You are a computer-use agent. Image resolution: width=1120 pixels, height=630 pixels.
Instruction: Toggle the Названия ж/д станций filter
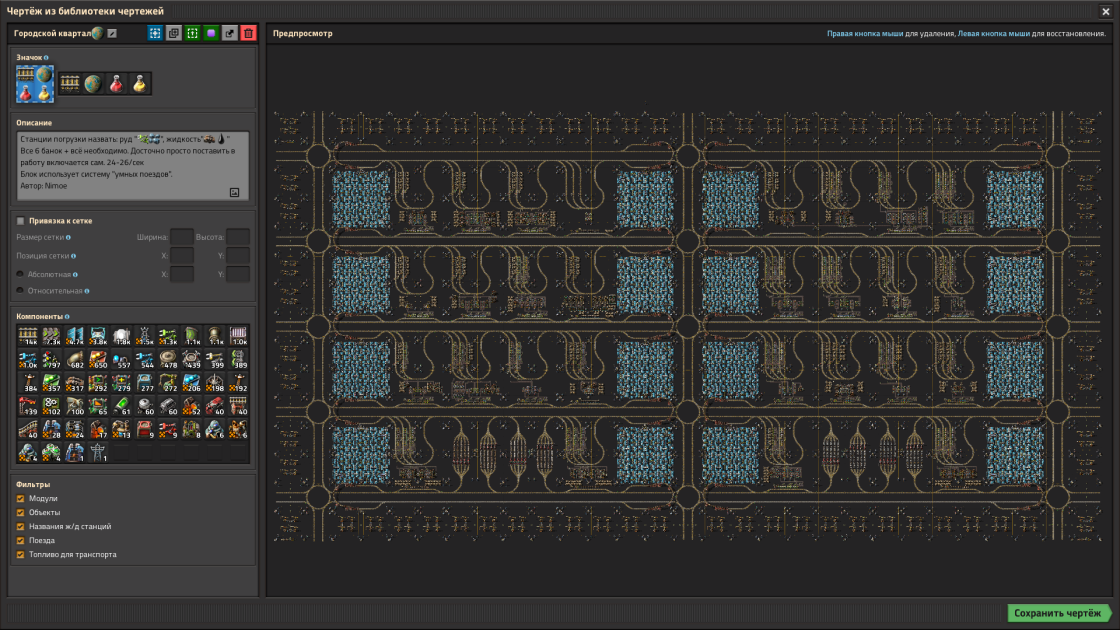pos(21,526)
